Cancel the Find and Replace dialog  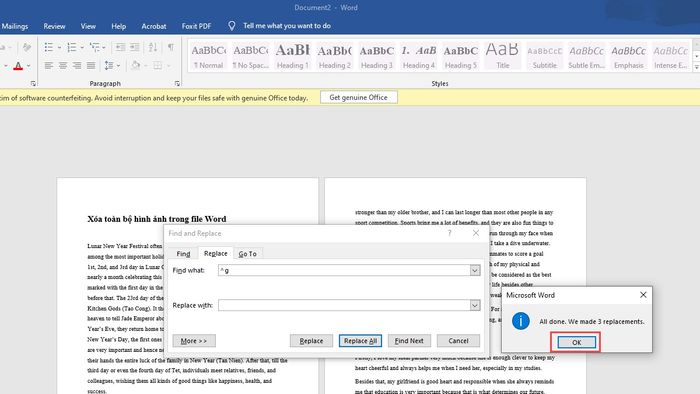point(458,340)
